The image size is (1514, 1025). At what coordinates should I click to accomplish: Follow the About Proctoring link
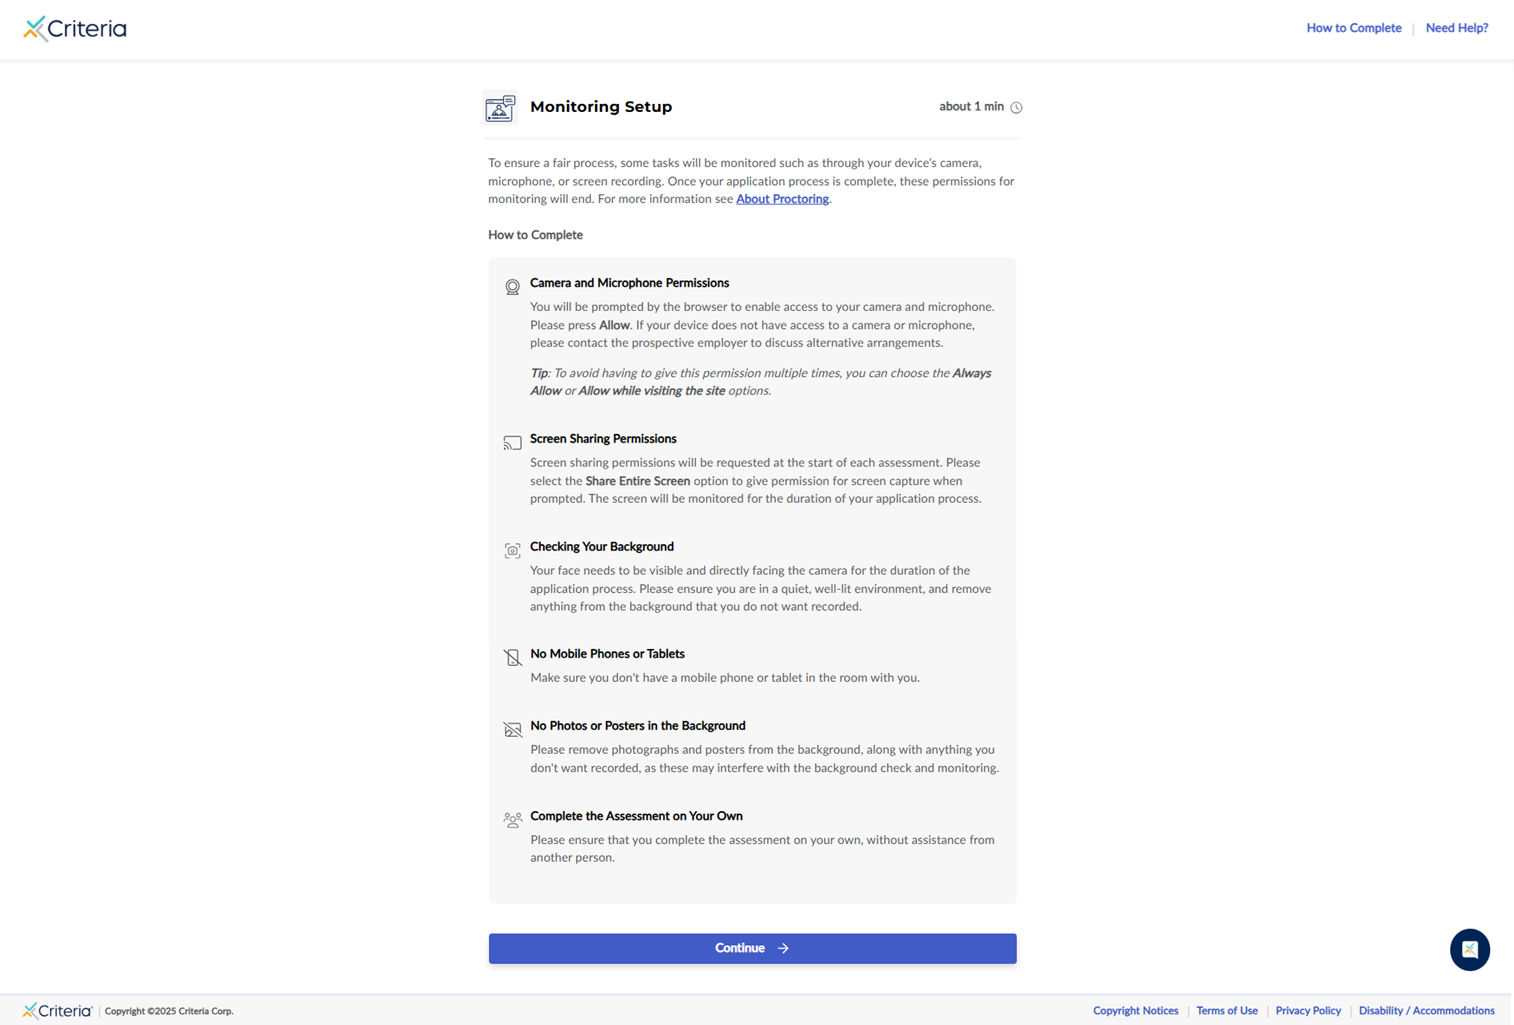pyautogui.click(x=782, y=199)
